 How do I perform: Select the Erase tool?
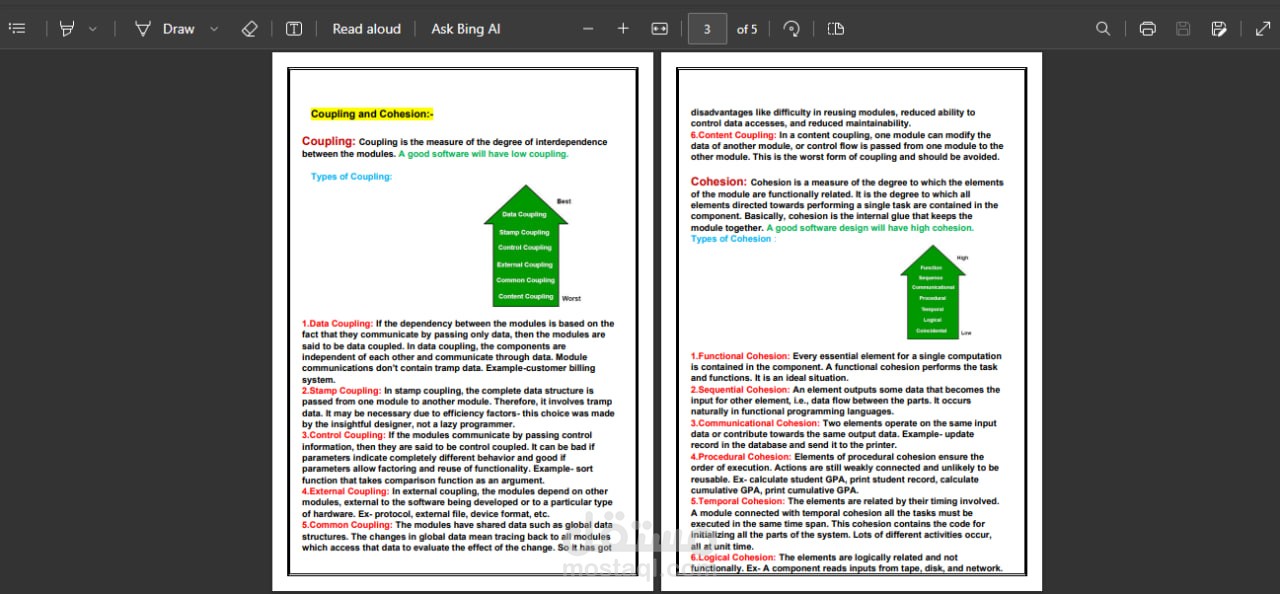pyautogui.click(x=250, y=29)
